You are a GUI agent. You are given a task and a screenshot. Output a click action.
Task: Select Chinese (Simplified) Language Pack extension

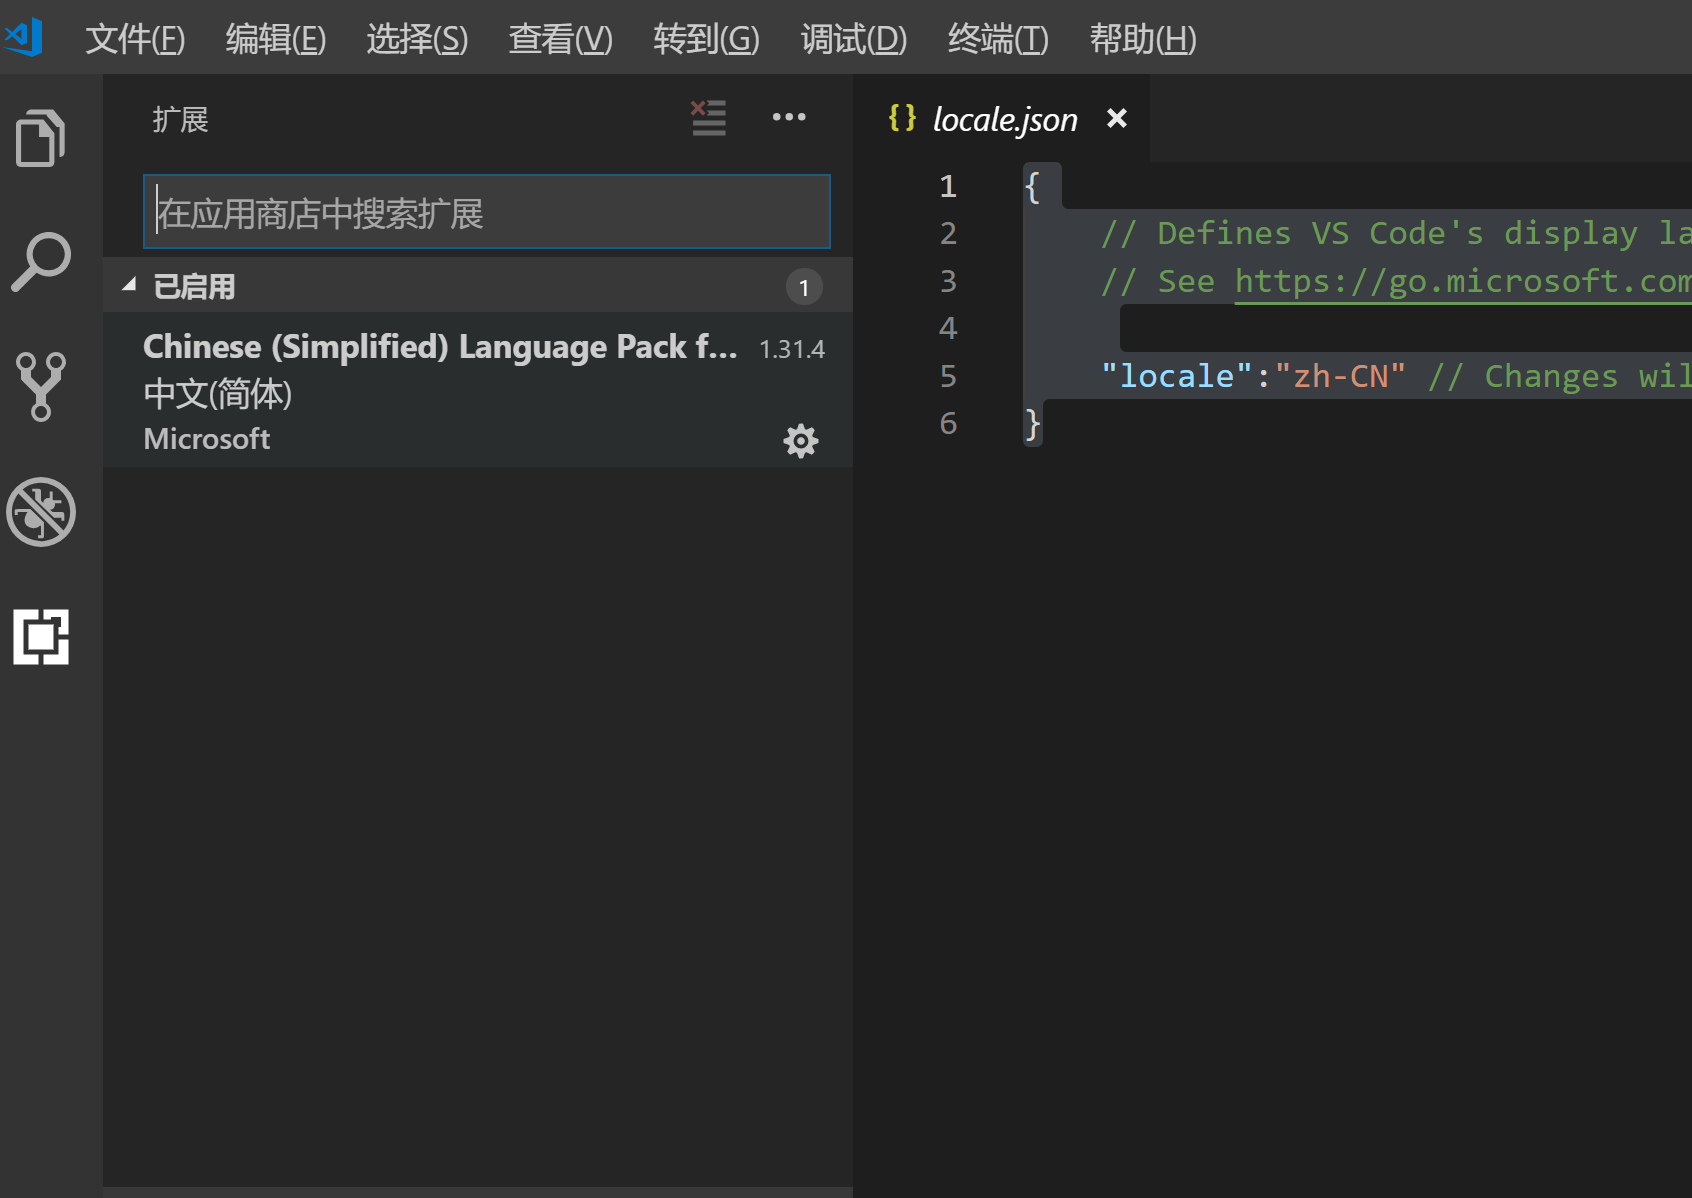(x=478, y=390)
